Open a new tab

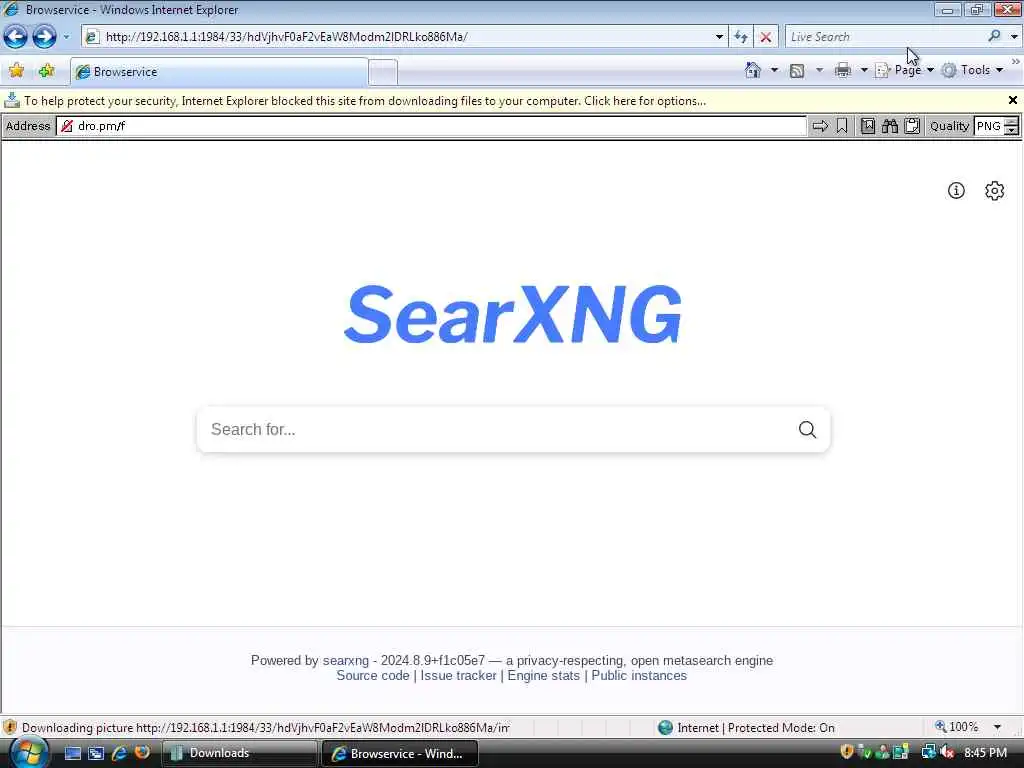pos(383,72)
